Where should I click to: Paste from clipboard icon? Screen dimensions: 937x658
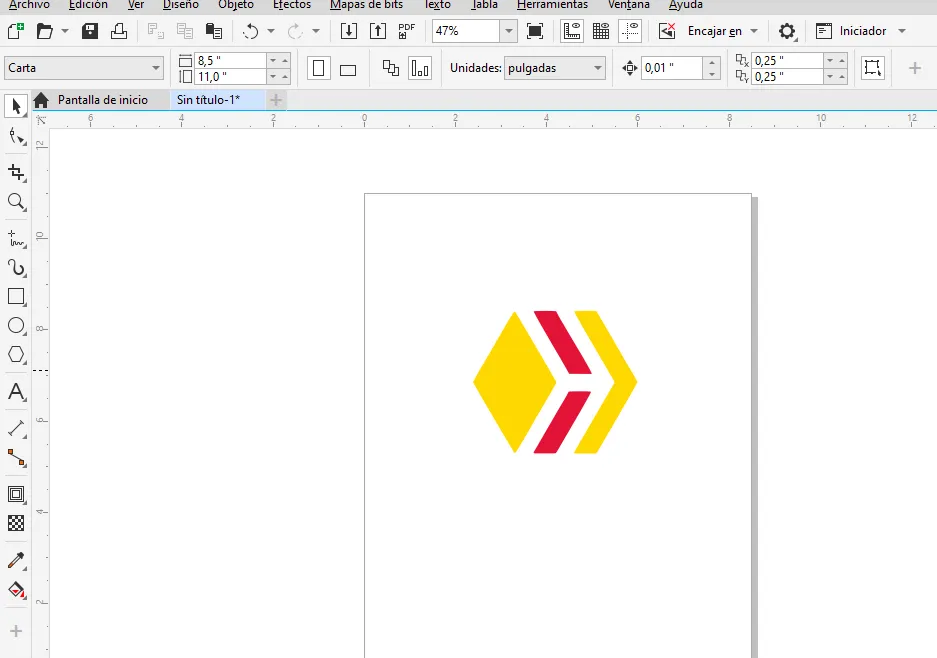[214, 31]
